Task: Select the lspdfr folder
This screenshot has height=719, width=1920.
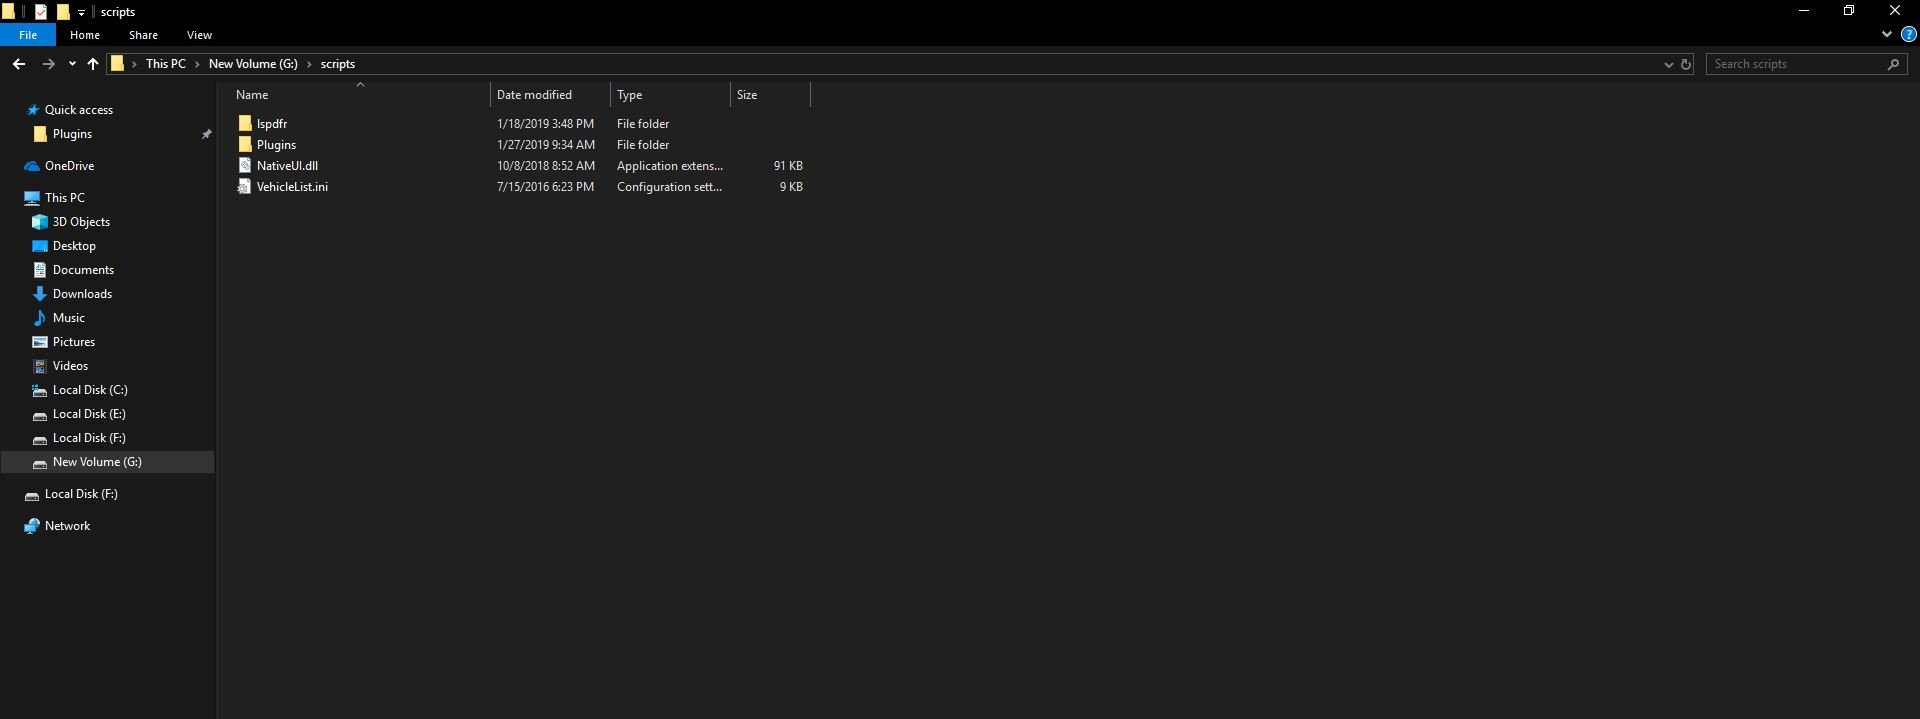Action: [x=272, y=124]
